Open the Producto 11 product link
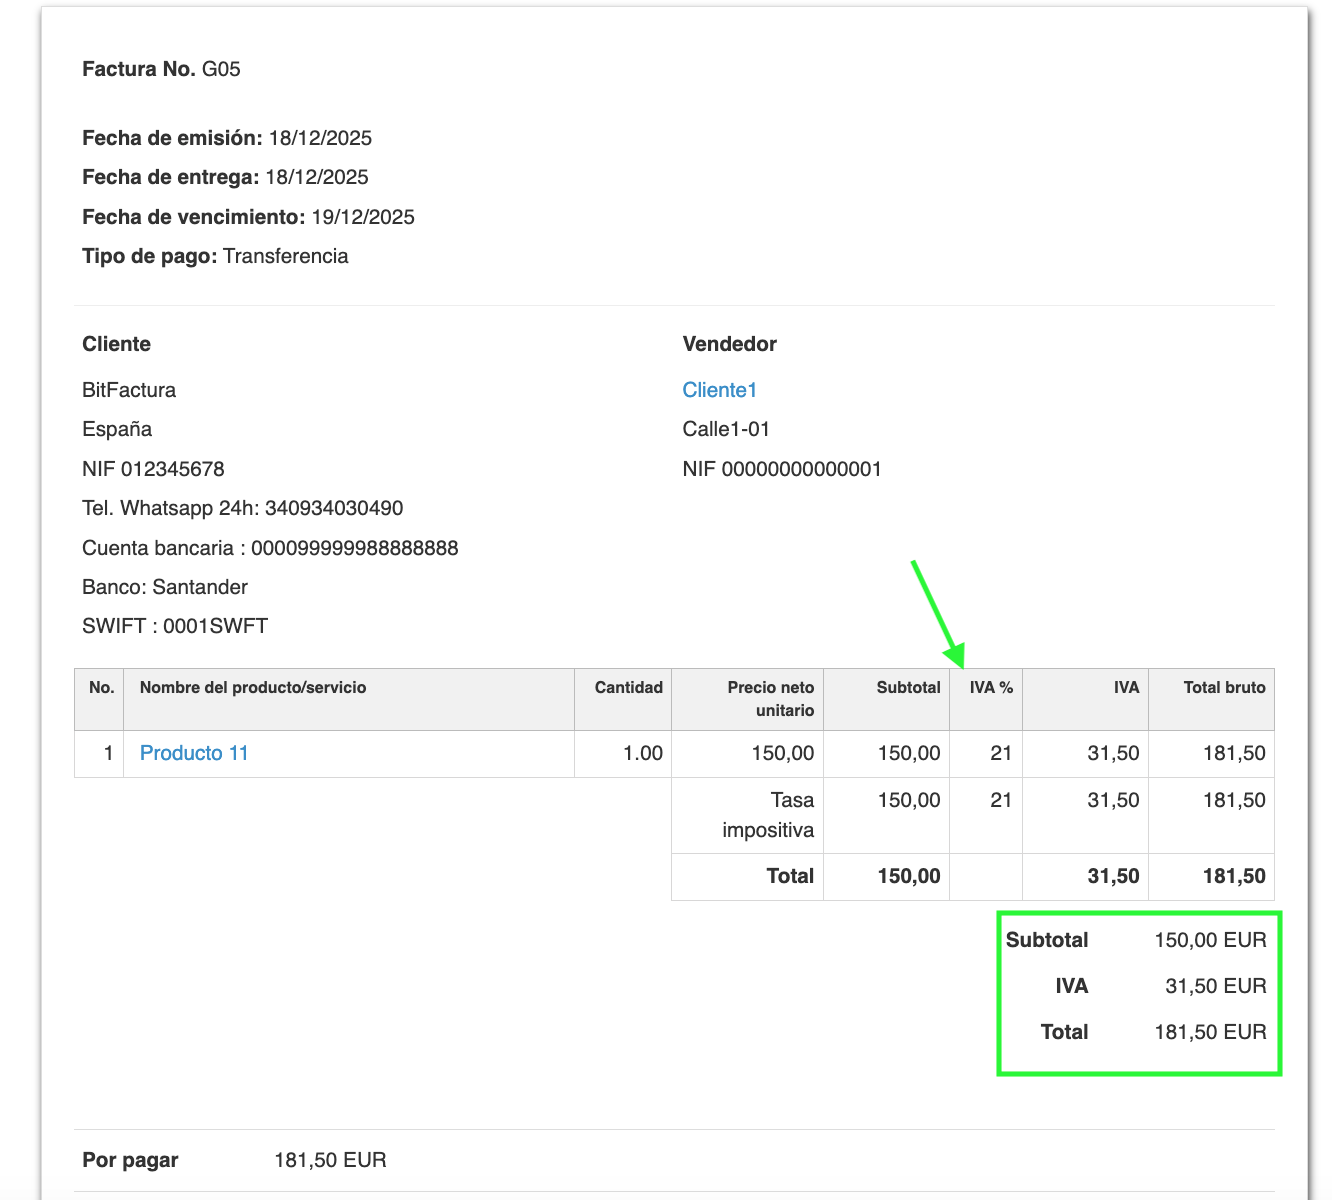Viewport: 1332px width, 1200px height. point(194,753)
